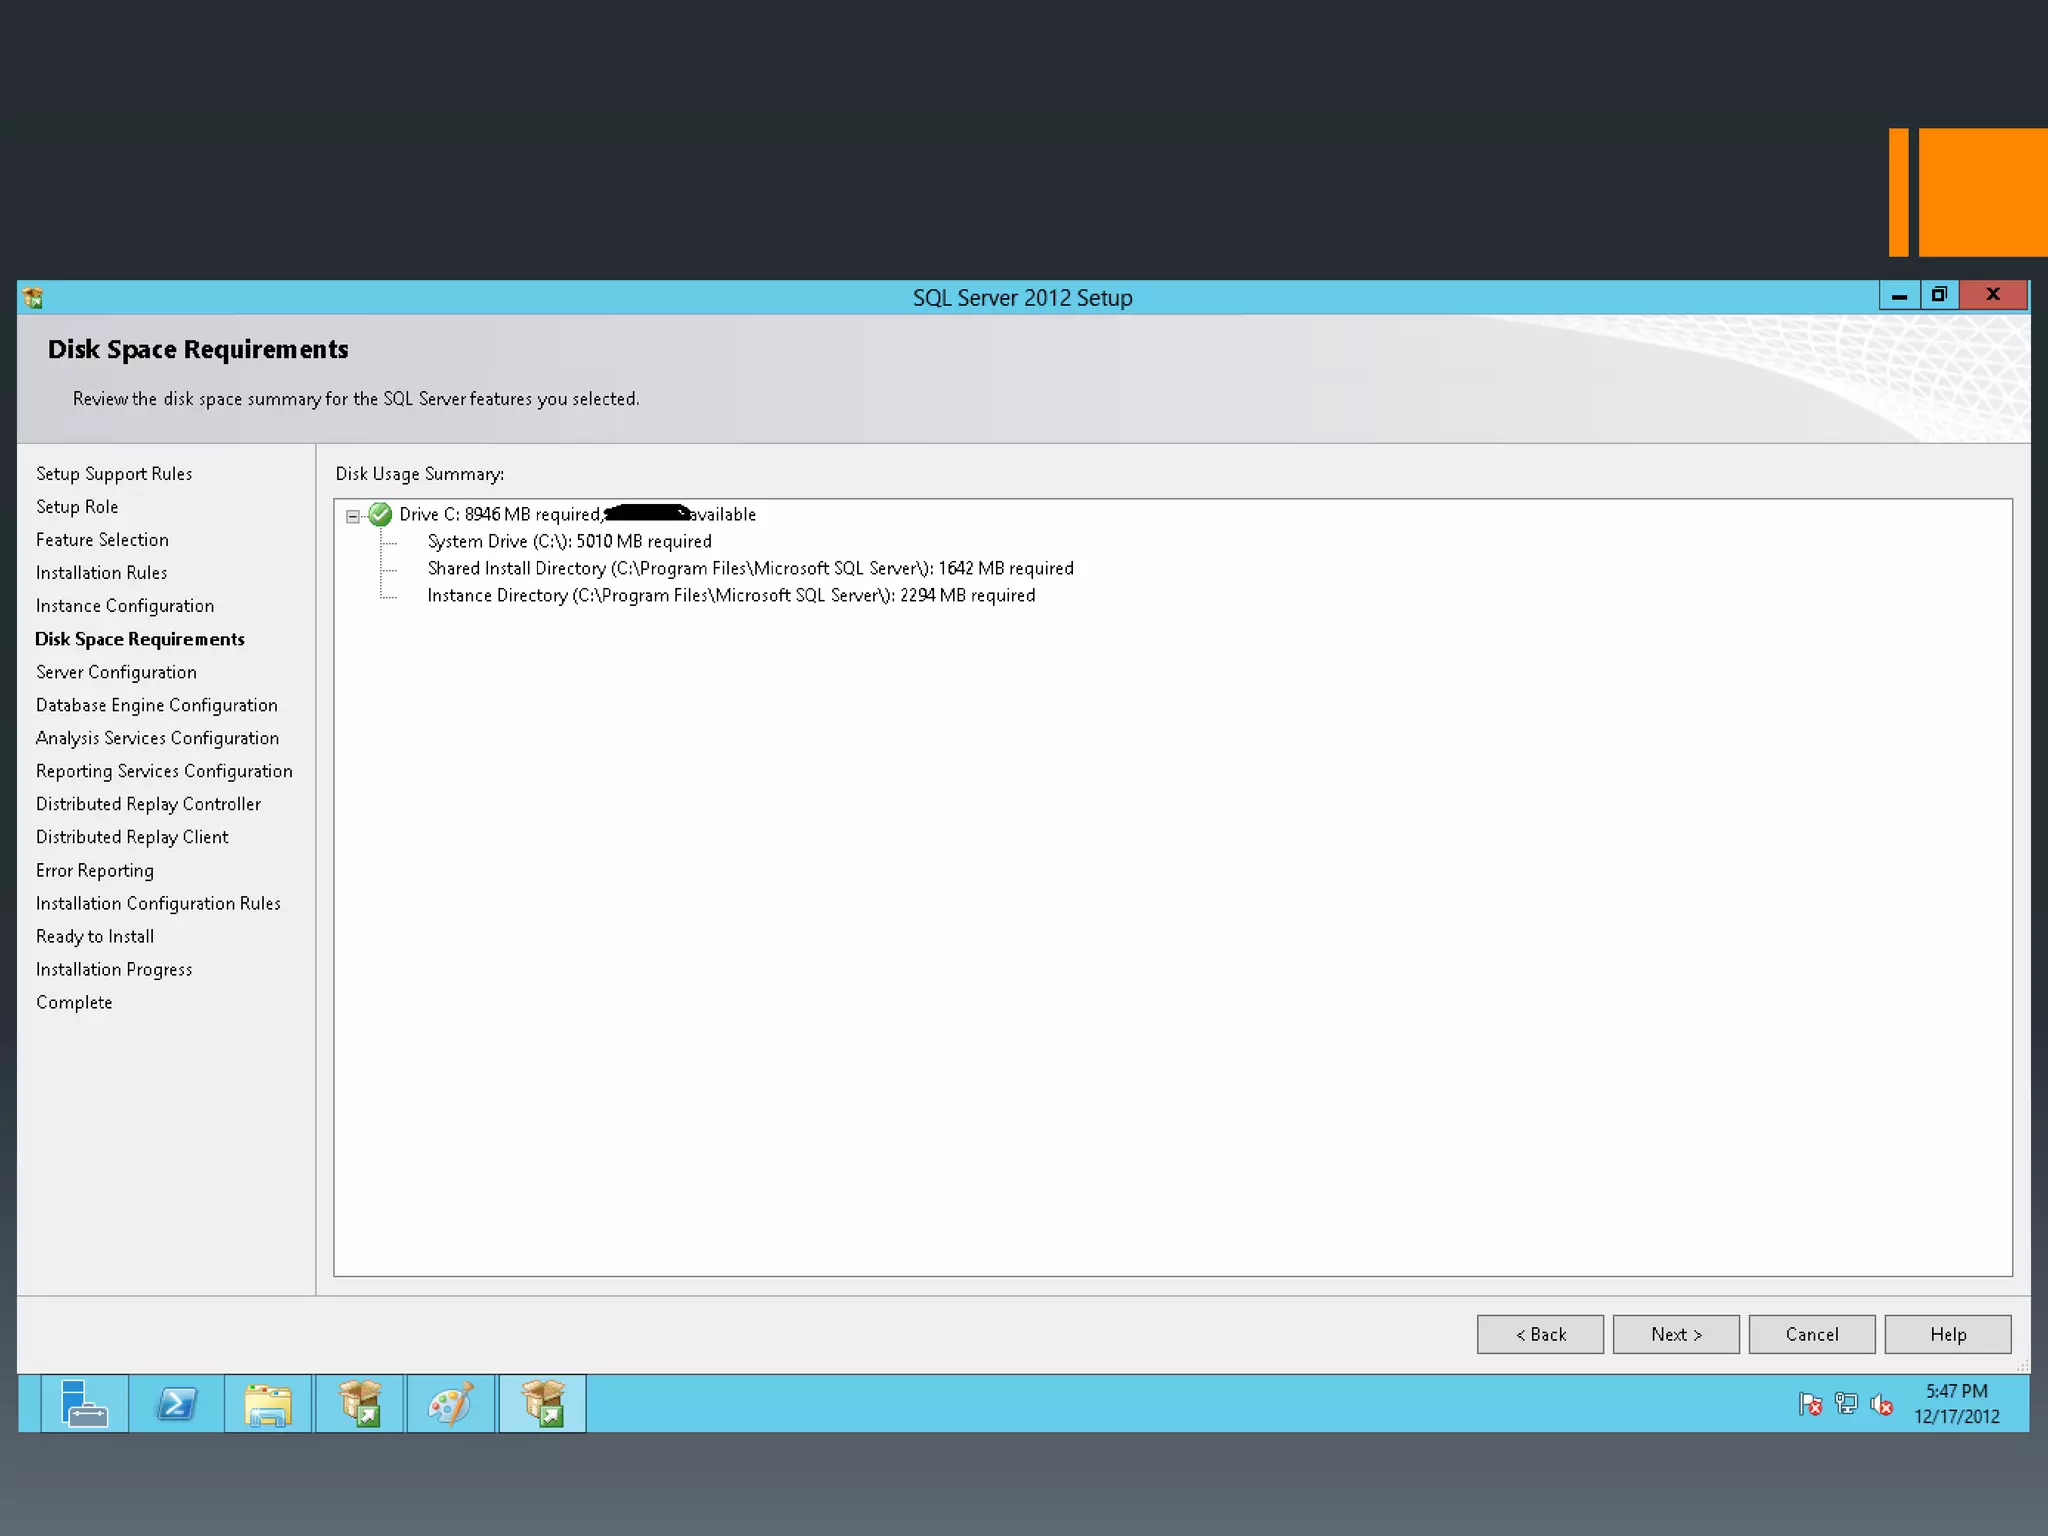The height and width of the screenshot is (1536, 2048).
Task: Open File Explorer taskbar icon
Action: [267, 1403]
